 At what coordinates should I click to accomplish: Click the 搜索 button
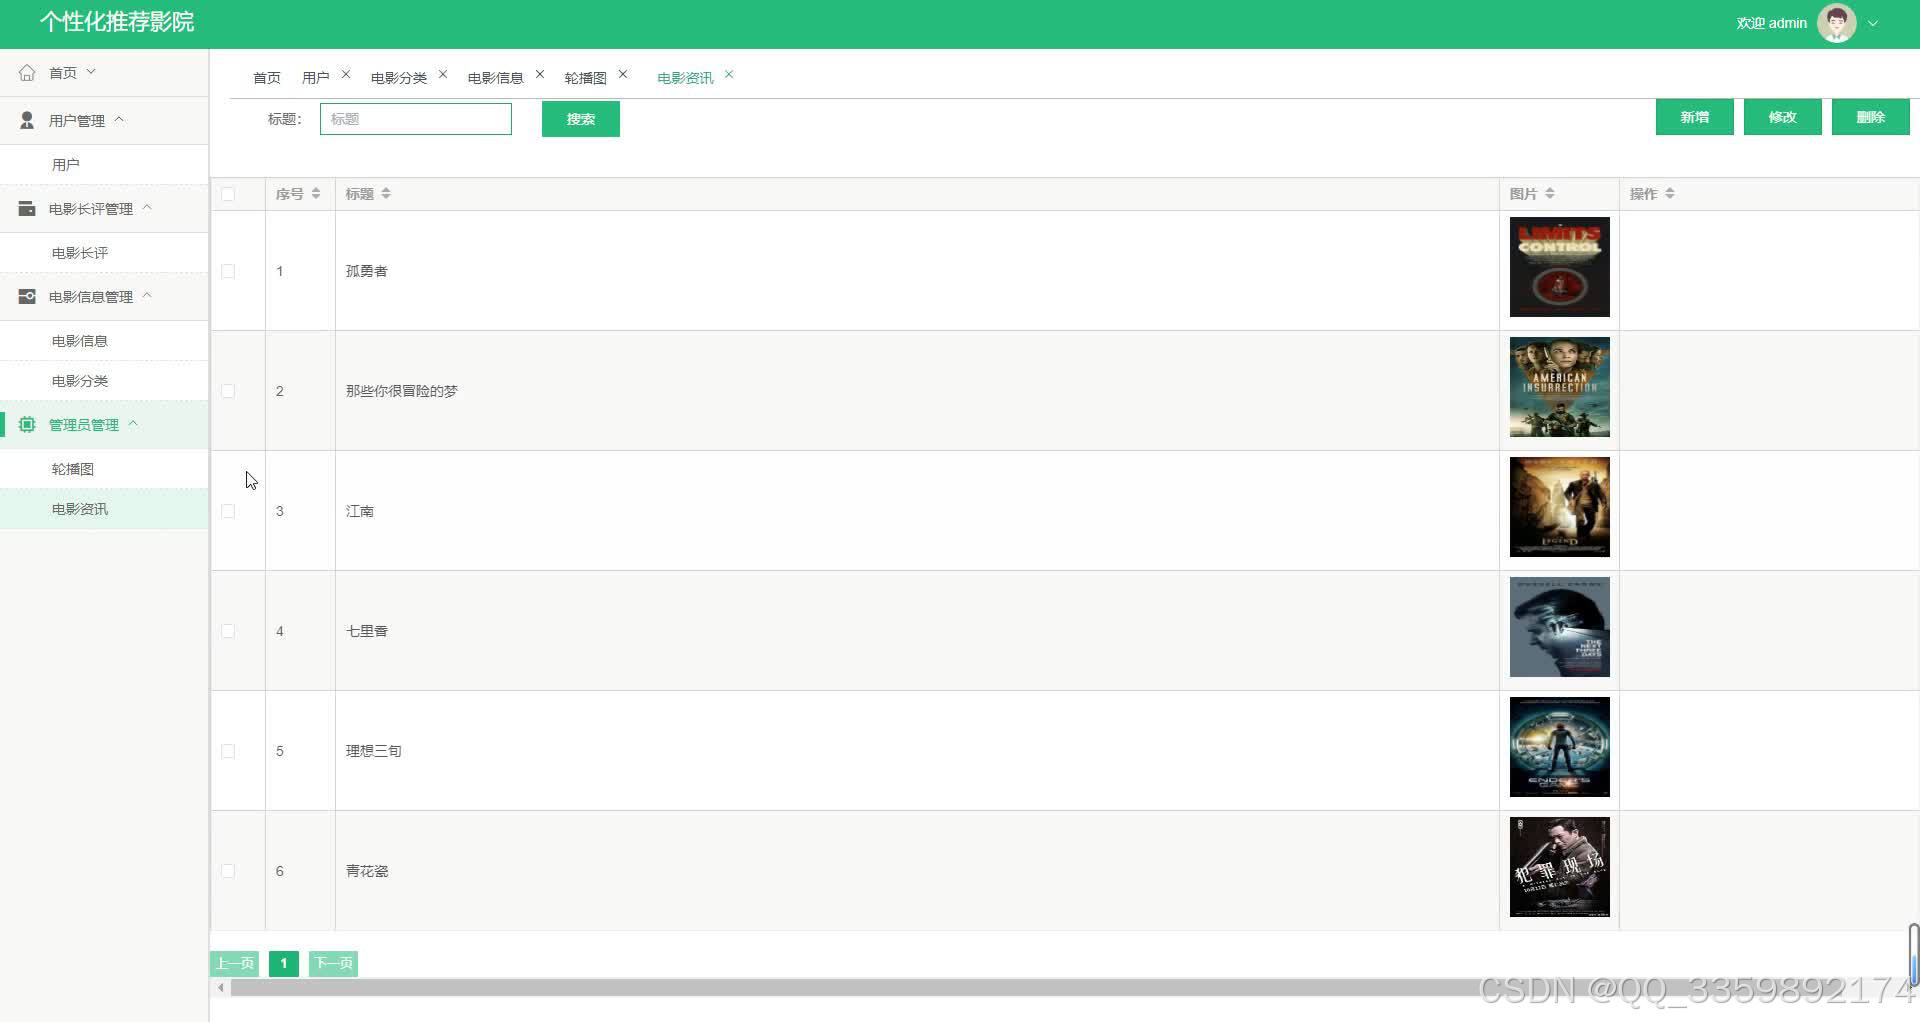(581, 119)
